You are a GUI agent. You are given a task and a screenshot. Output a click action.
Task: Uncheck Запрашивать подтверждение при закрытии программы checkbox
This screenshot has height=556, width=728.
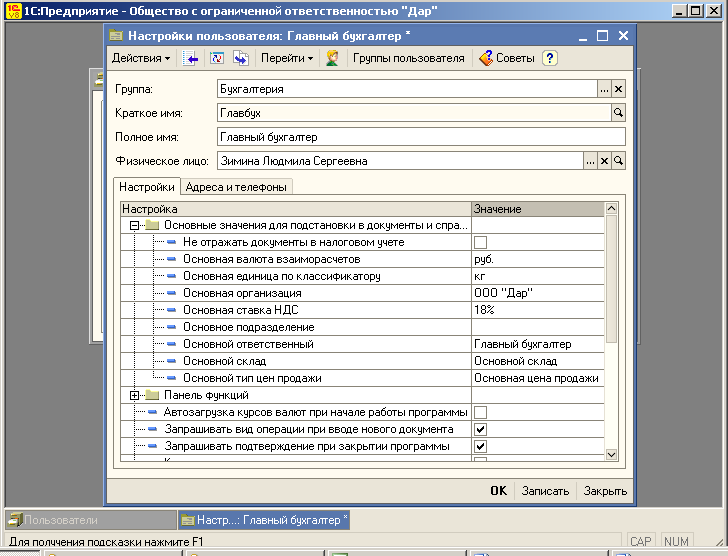click(481, 446)
